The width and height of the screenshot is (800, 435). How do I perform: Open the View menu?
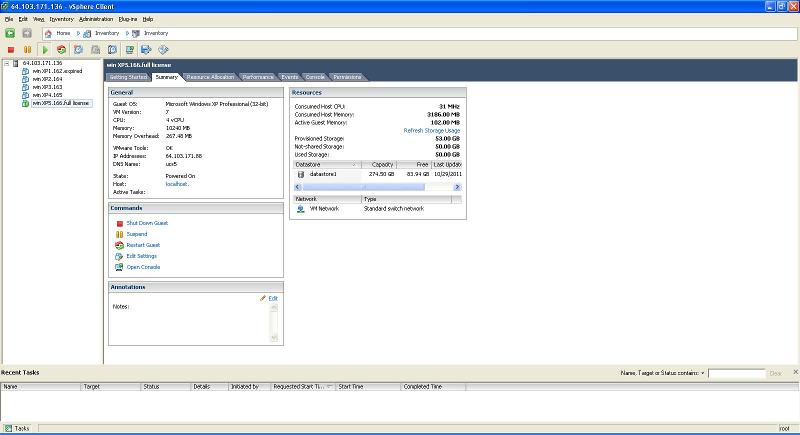click(x=39, y=19)
